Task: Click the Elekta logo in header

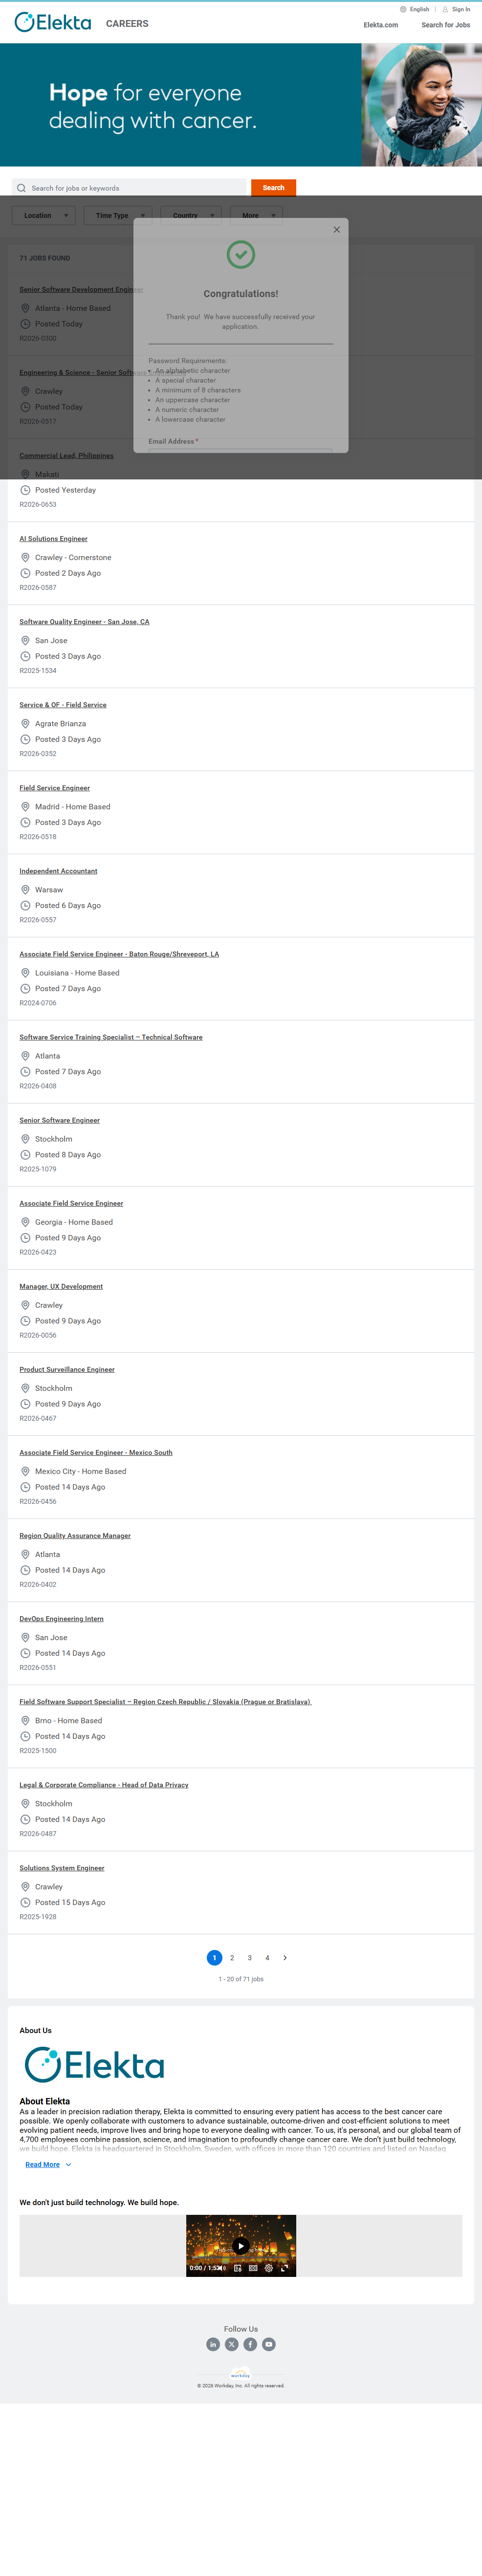Action: point(53,23)
